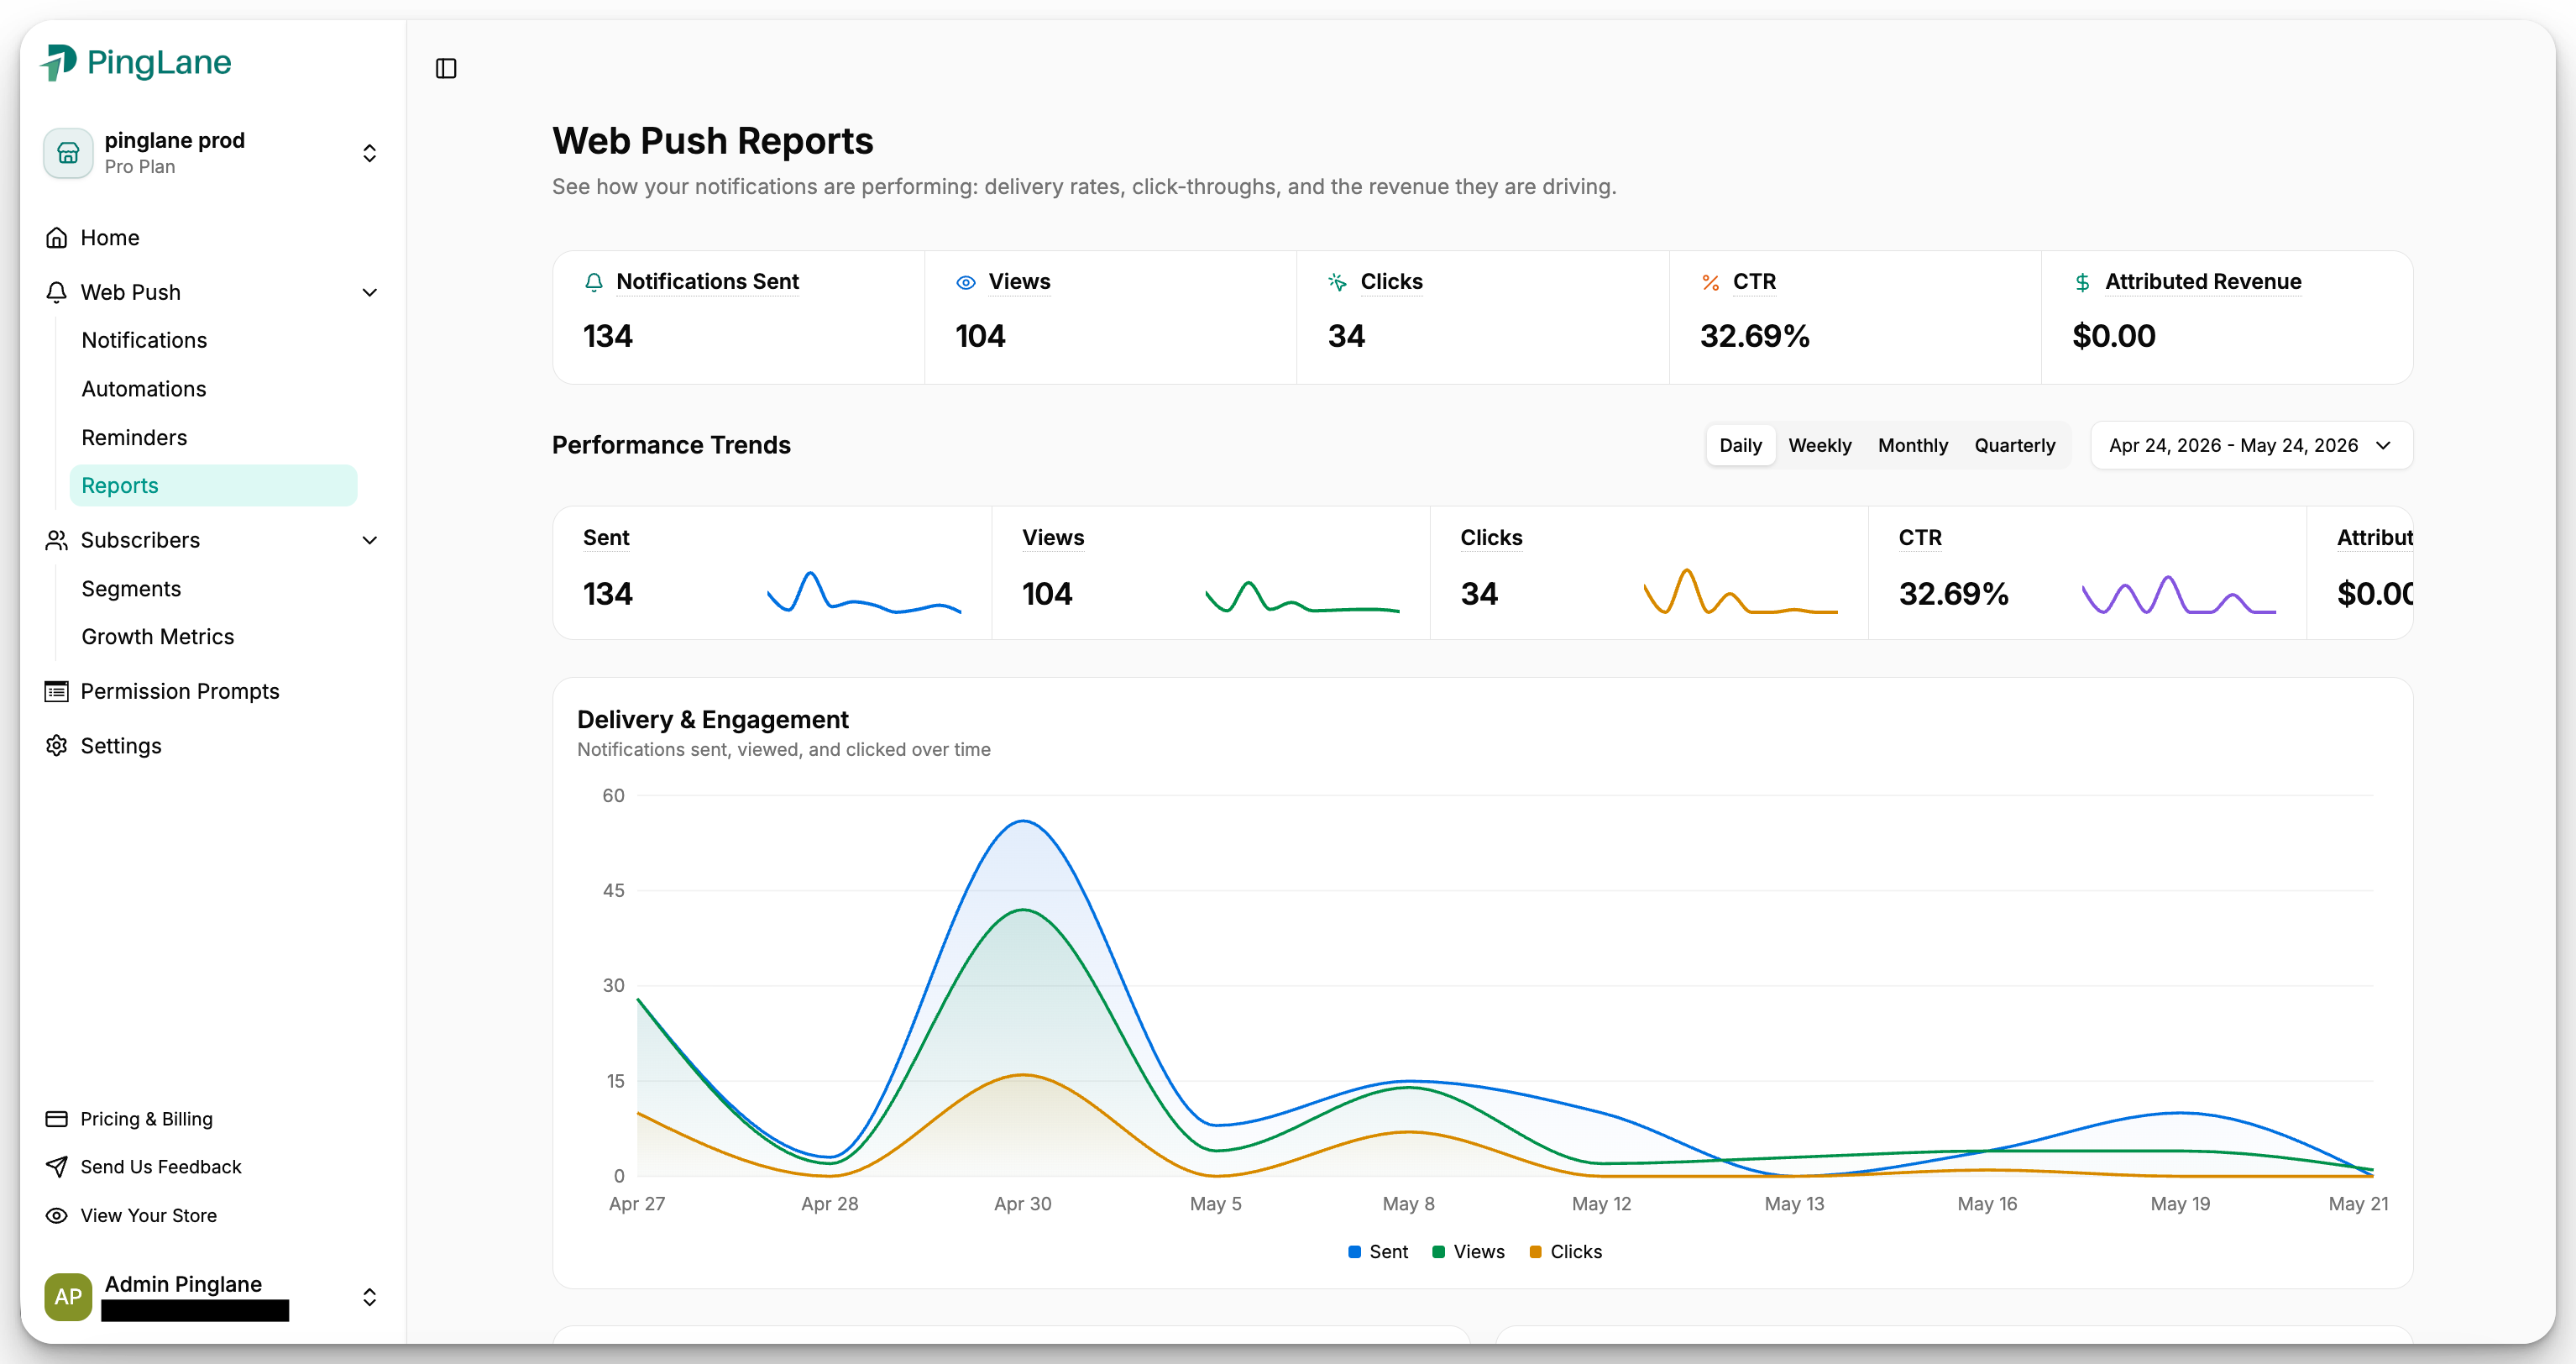Click the Clicks cursor icon in stats
This screenshot has width=2576, height=1364.
pos(1338,283)
